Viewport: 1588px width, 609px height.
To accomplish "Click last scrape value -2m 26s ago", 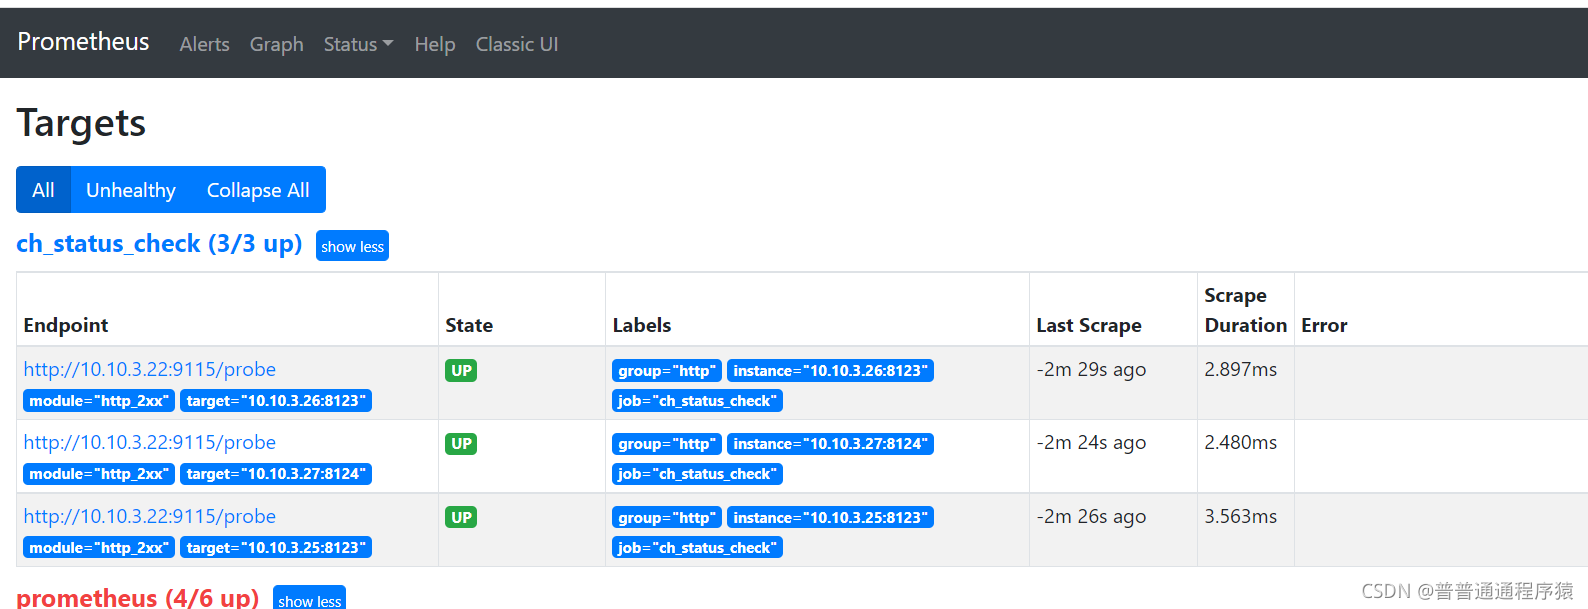I will [1091, 516].
